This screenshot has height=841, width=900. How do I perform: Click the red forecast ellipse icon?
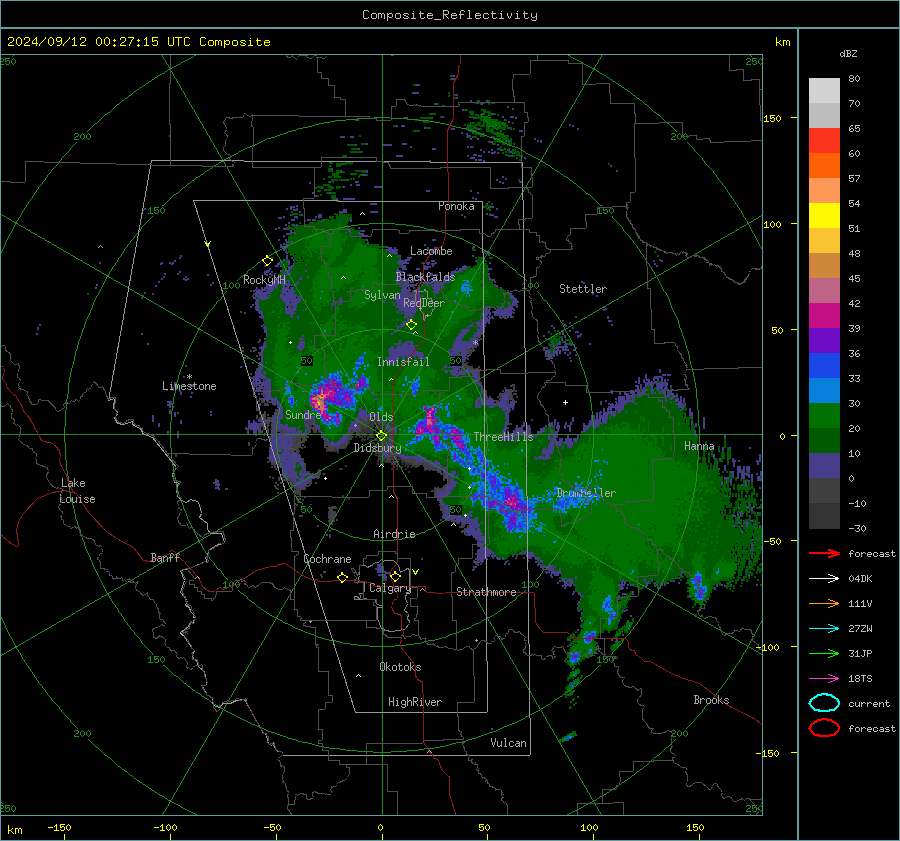click(824, 728)
